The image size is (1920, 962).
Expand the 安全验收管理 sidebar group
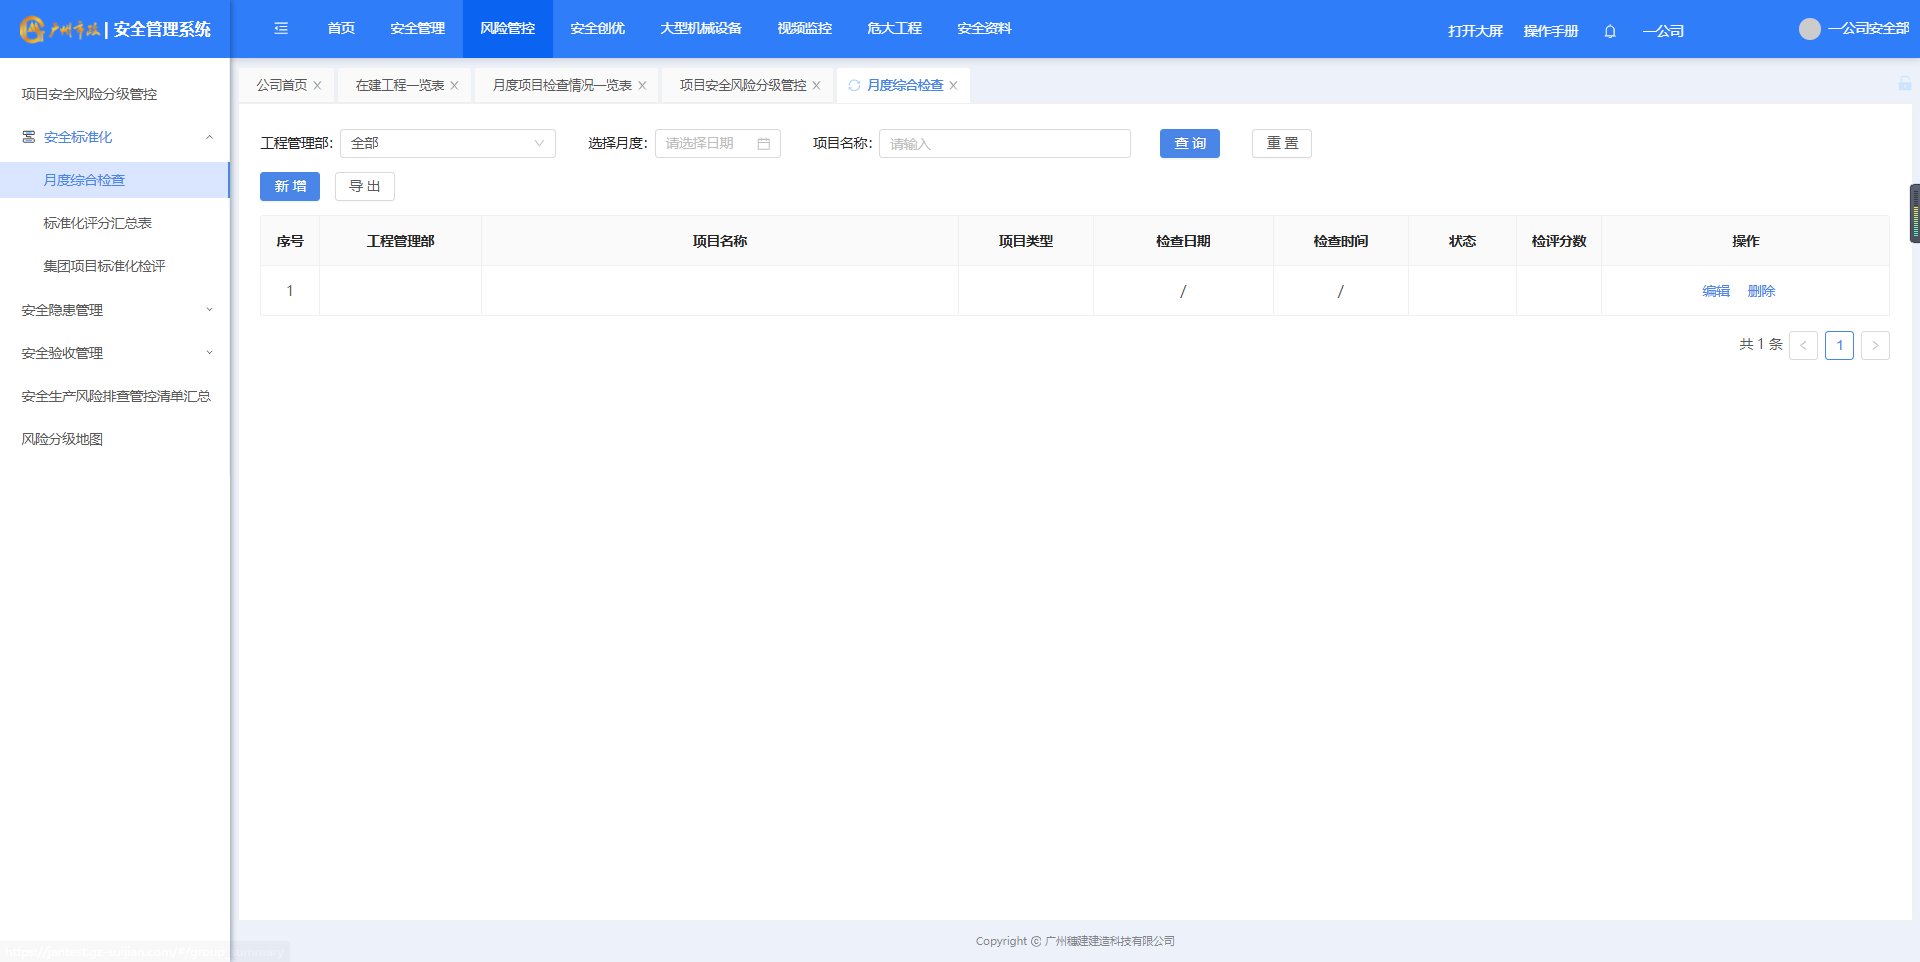209,353
